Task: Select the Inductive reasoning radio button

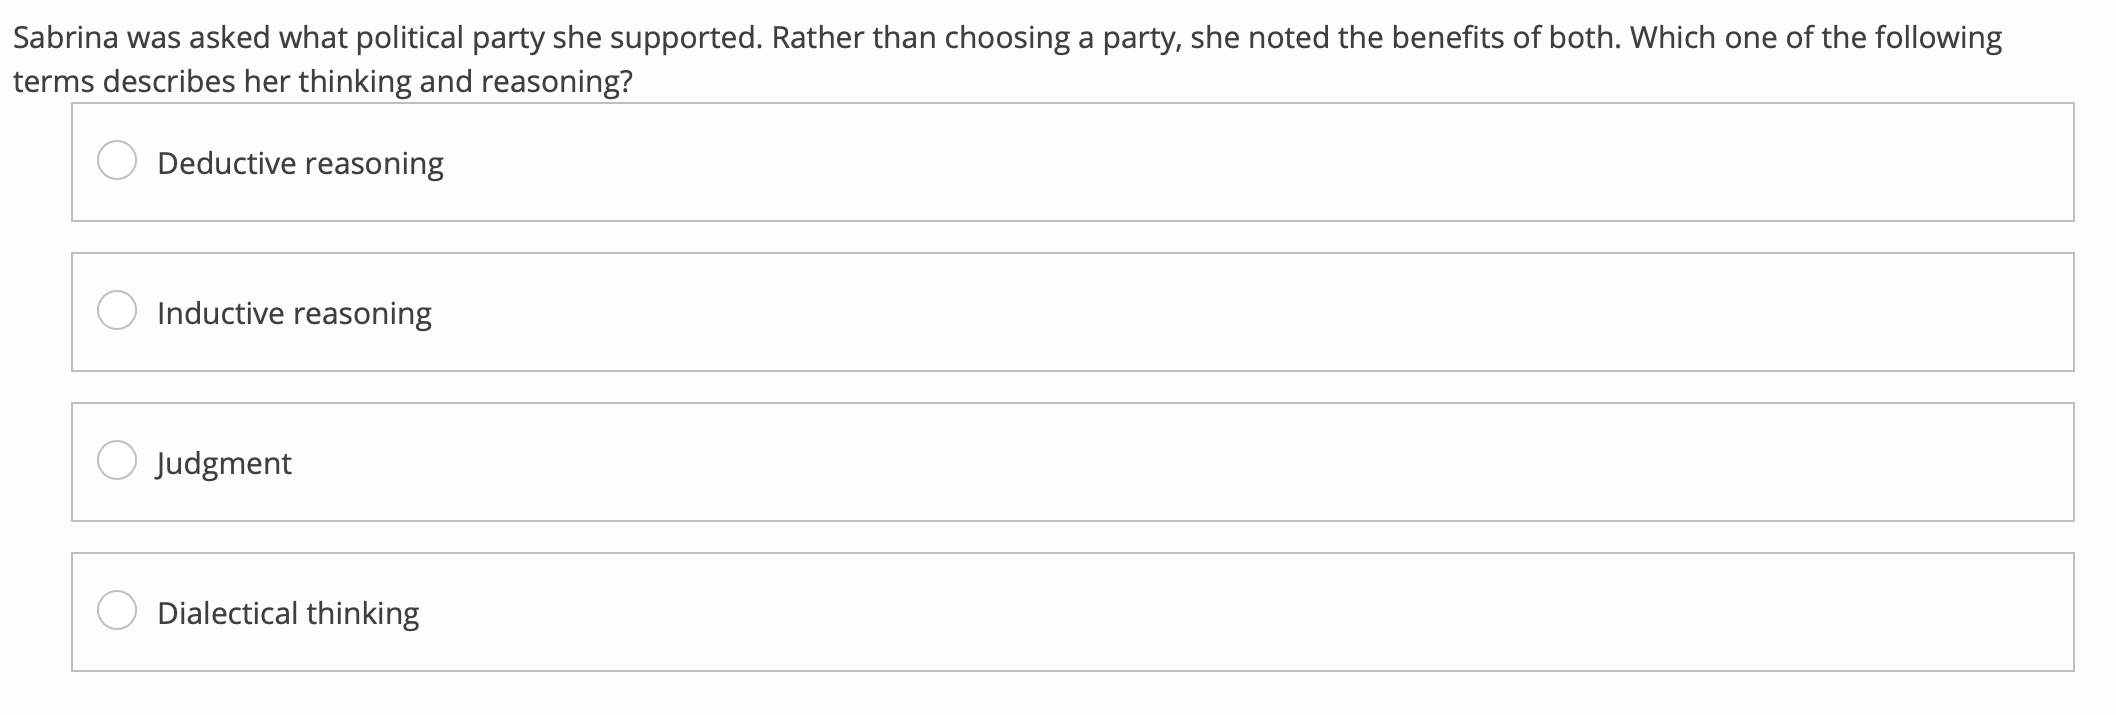Action: pos(118,311)
